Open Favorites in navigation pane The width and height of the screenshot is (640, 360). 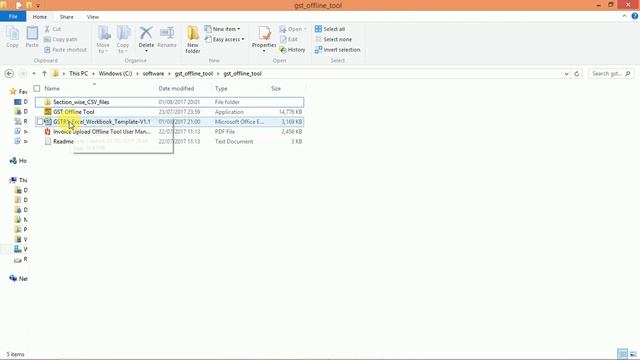pyautogui.click(x=18, y=92)
